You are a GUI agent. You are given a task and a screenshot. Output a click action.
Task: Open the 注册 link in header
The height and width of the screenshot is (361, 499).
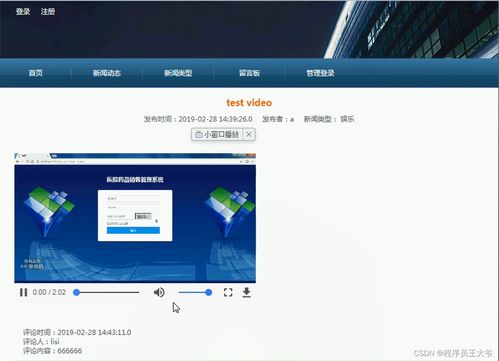pyautogui.click(x=48, y=12)
